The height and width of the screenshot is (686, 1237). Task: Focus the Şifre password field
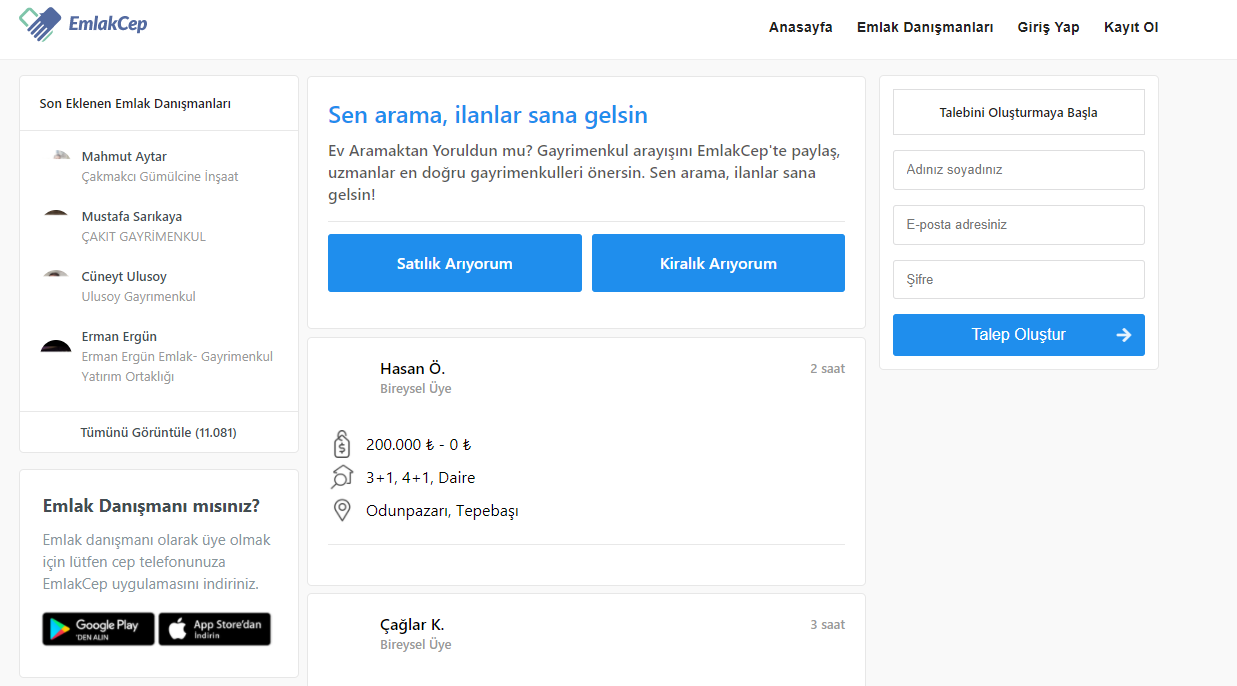tap(1019, 280)
